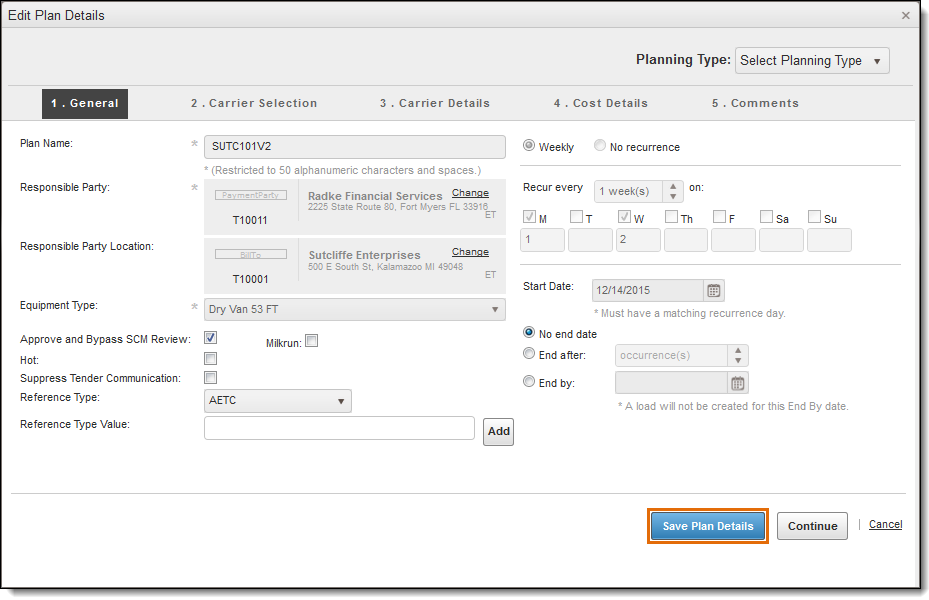This screenshot has height=600, width=929.
Task: Check the Friday recurrence checkbox
Action: [719, 217]
